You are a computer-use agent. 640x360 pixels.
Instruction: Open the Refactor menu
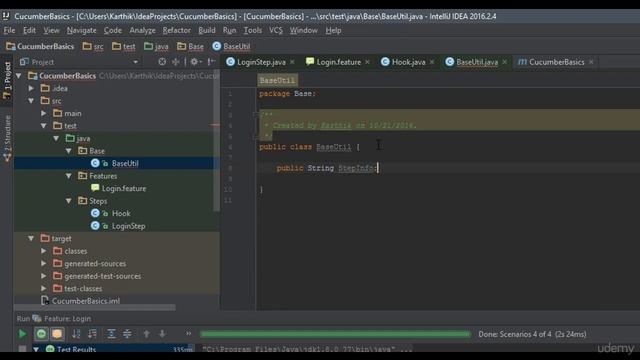176,30
